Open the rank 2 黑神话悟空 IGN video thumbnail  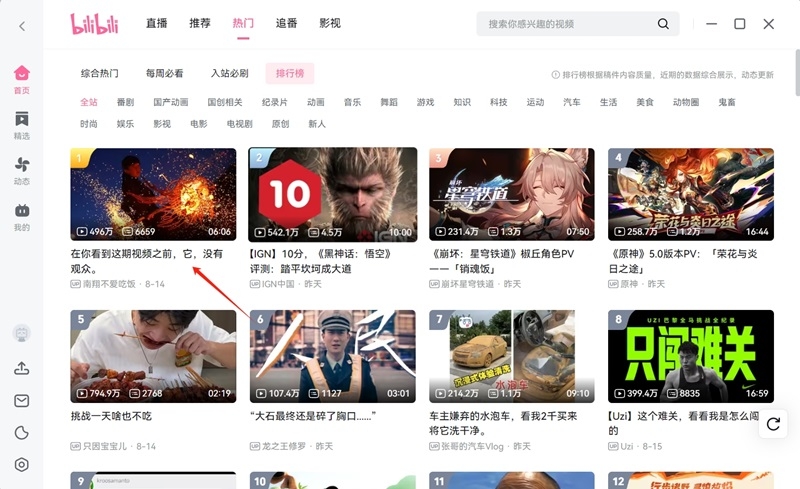click(333, 194)
